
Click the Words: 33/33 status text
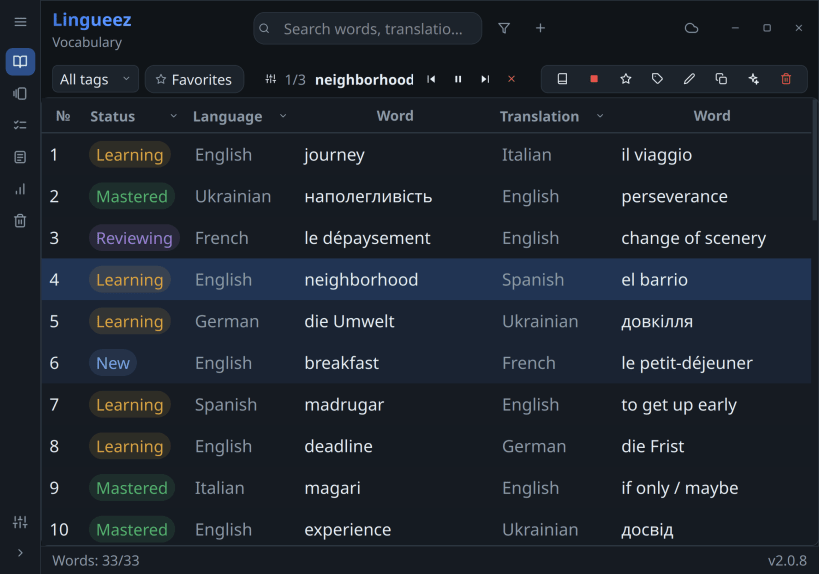[96, 560]
